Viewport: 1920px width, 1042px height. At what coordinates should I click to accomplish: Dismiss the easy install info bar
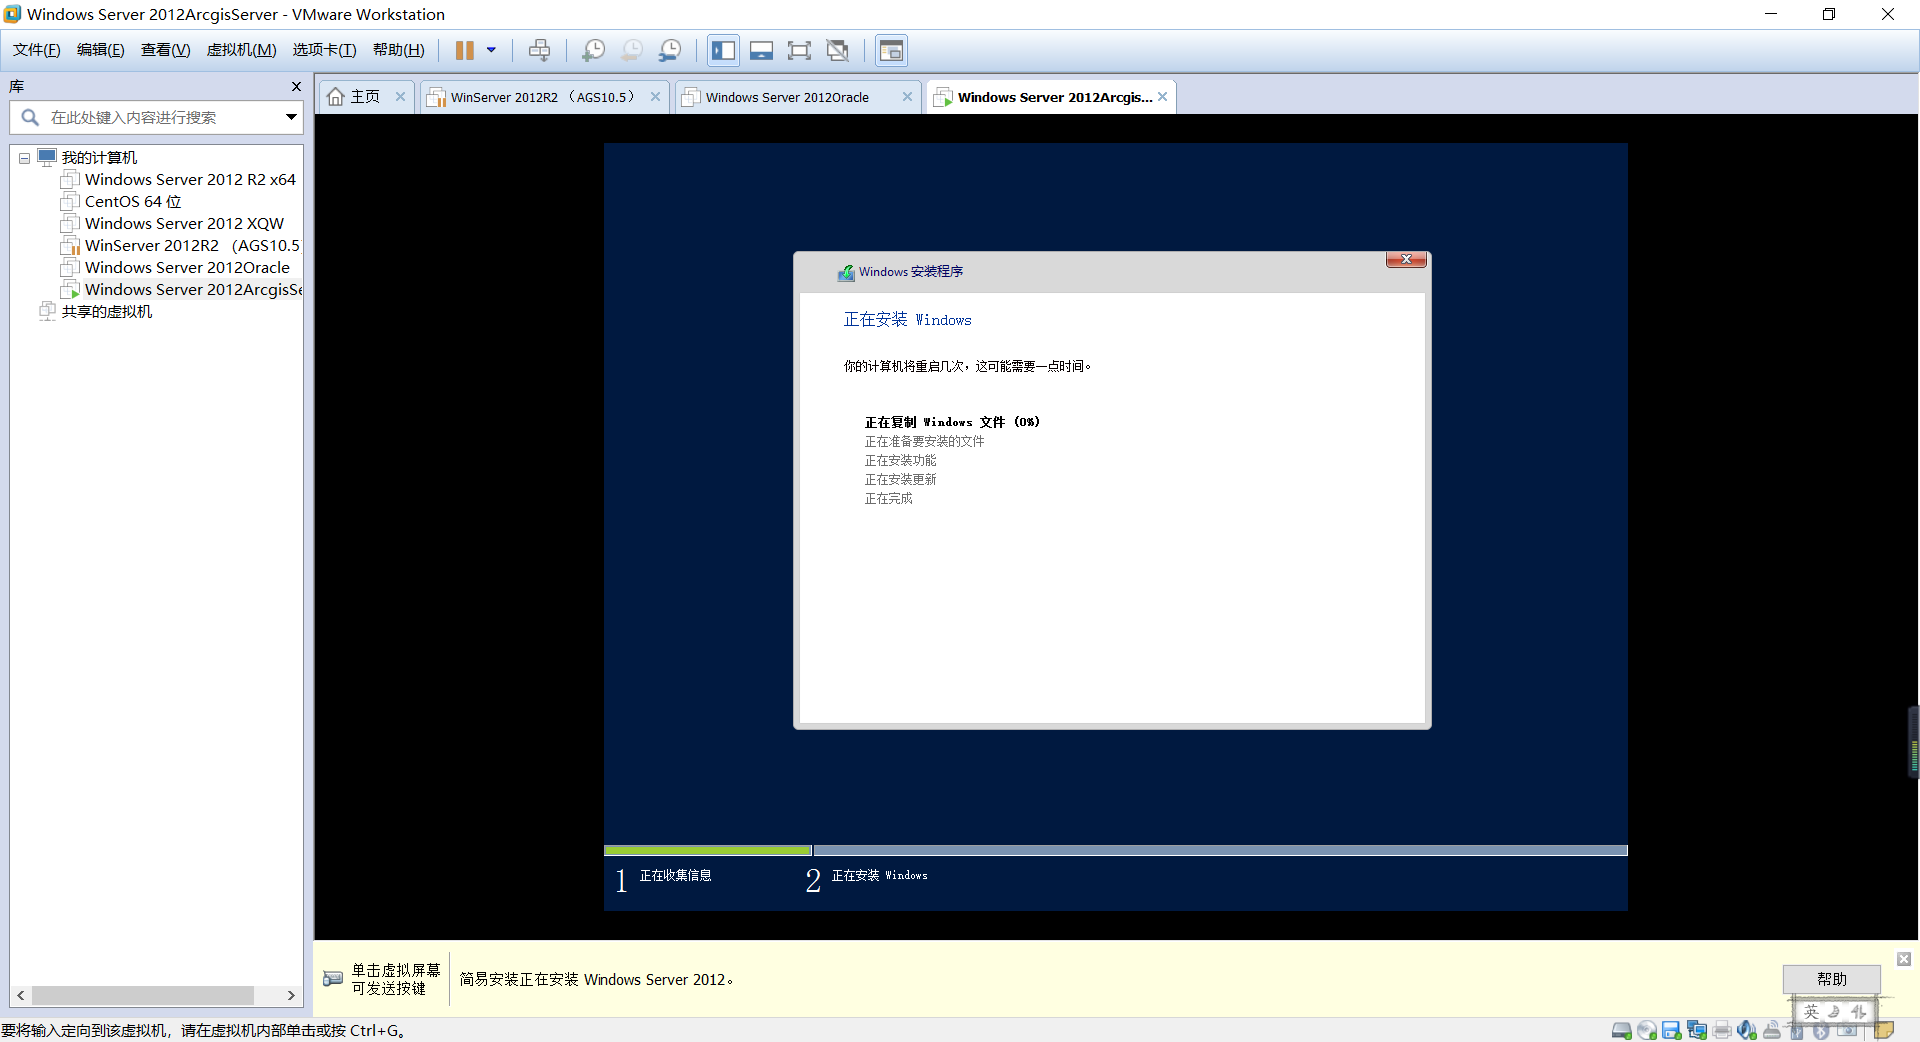(x=1904, y=959)
